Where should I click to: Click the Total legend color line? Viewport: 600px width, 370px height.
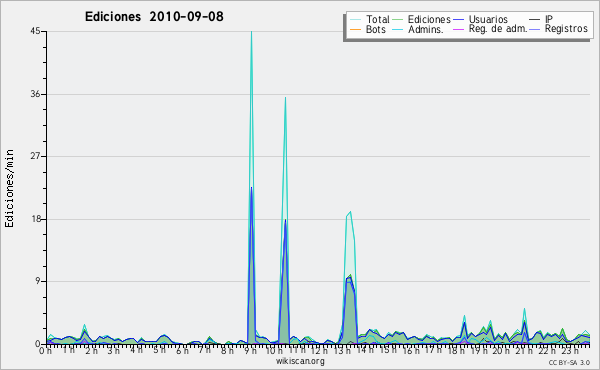[x=355, y=20]
